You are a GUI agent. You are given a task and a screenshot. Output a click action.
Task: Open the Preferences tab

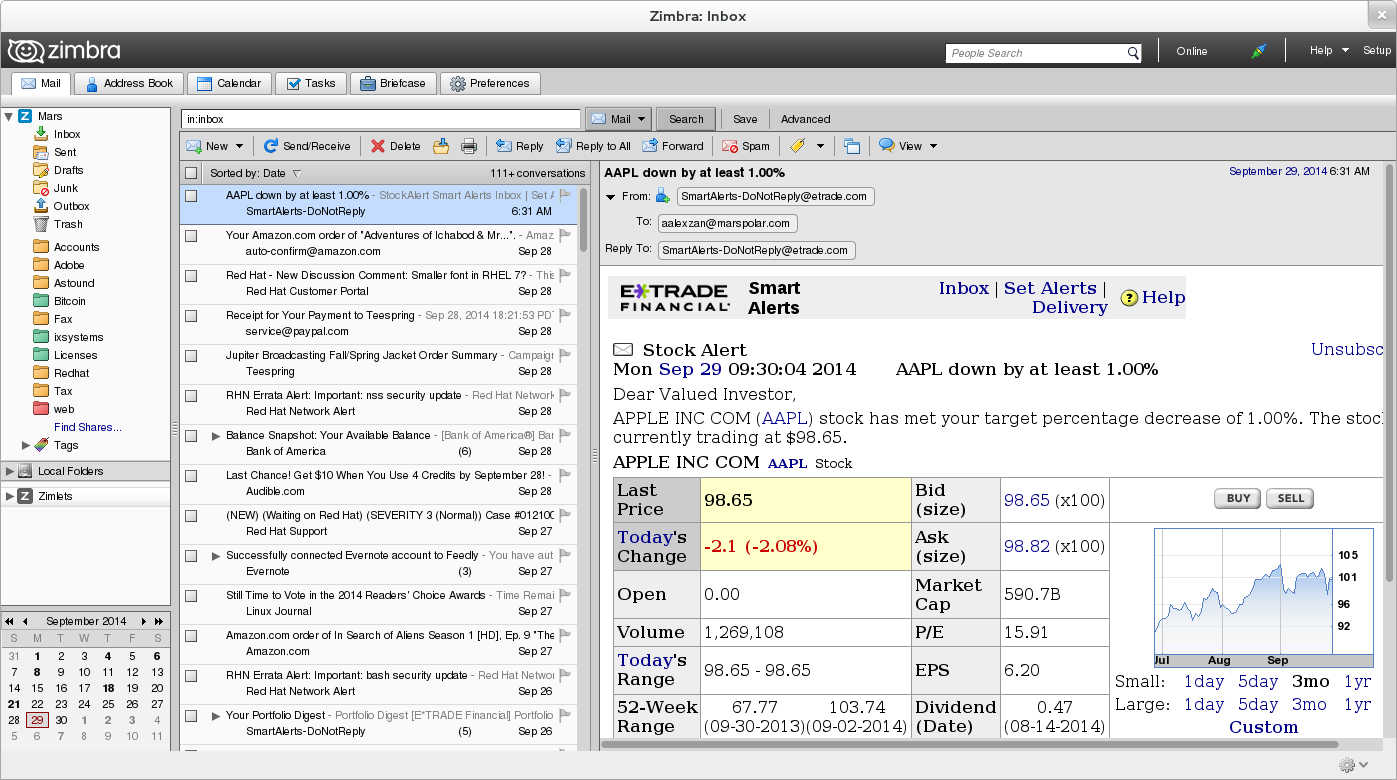point(489,83)
